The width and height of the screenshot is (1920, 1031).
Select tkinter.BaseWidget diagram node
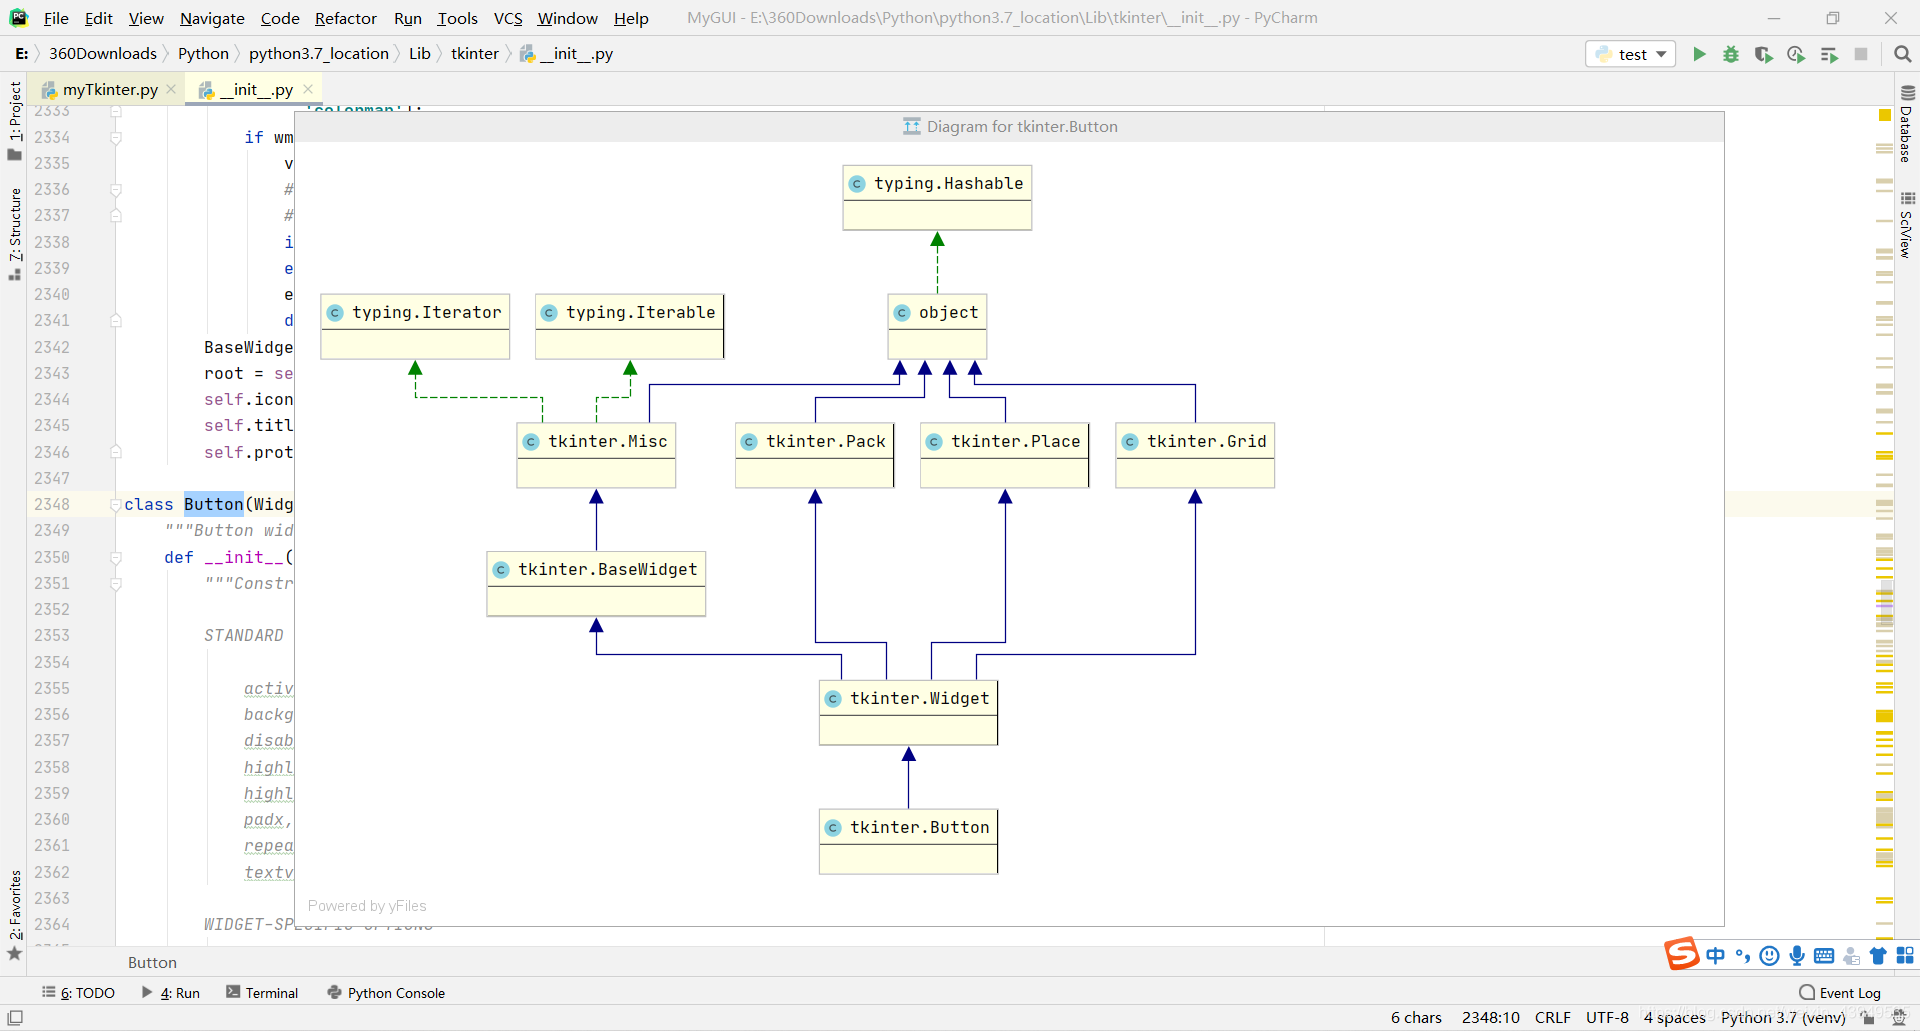(596, 583)
